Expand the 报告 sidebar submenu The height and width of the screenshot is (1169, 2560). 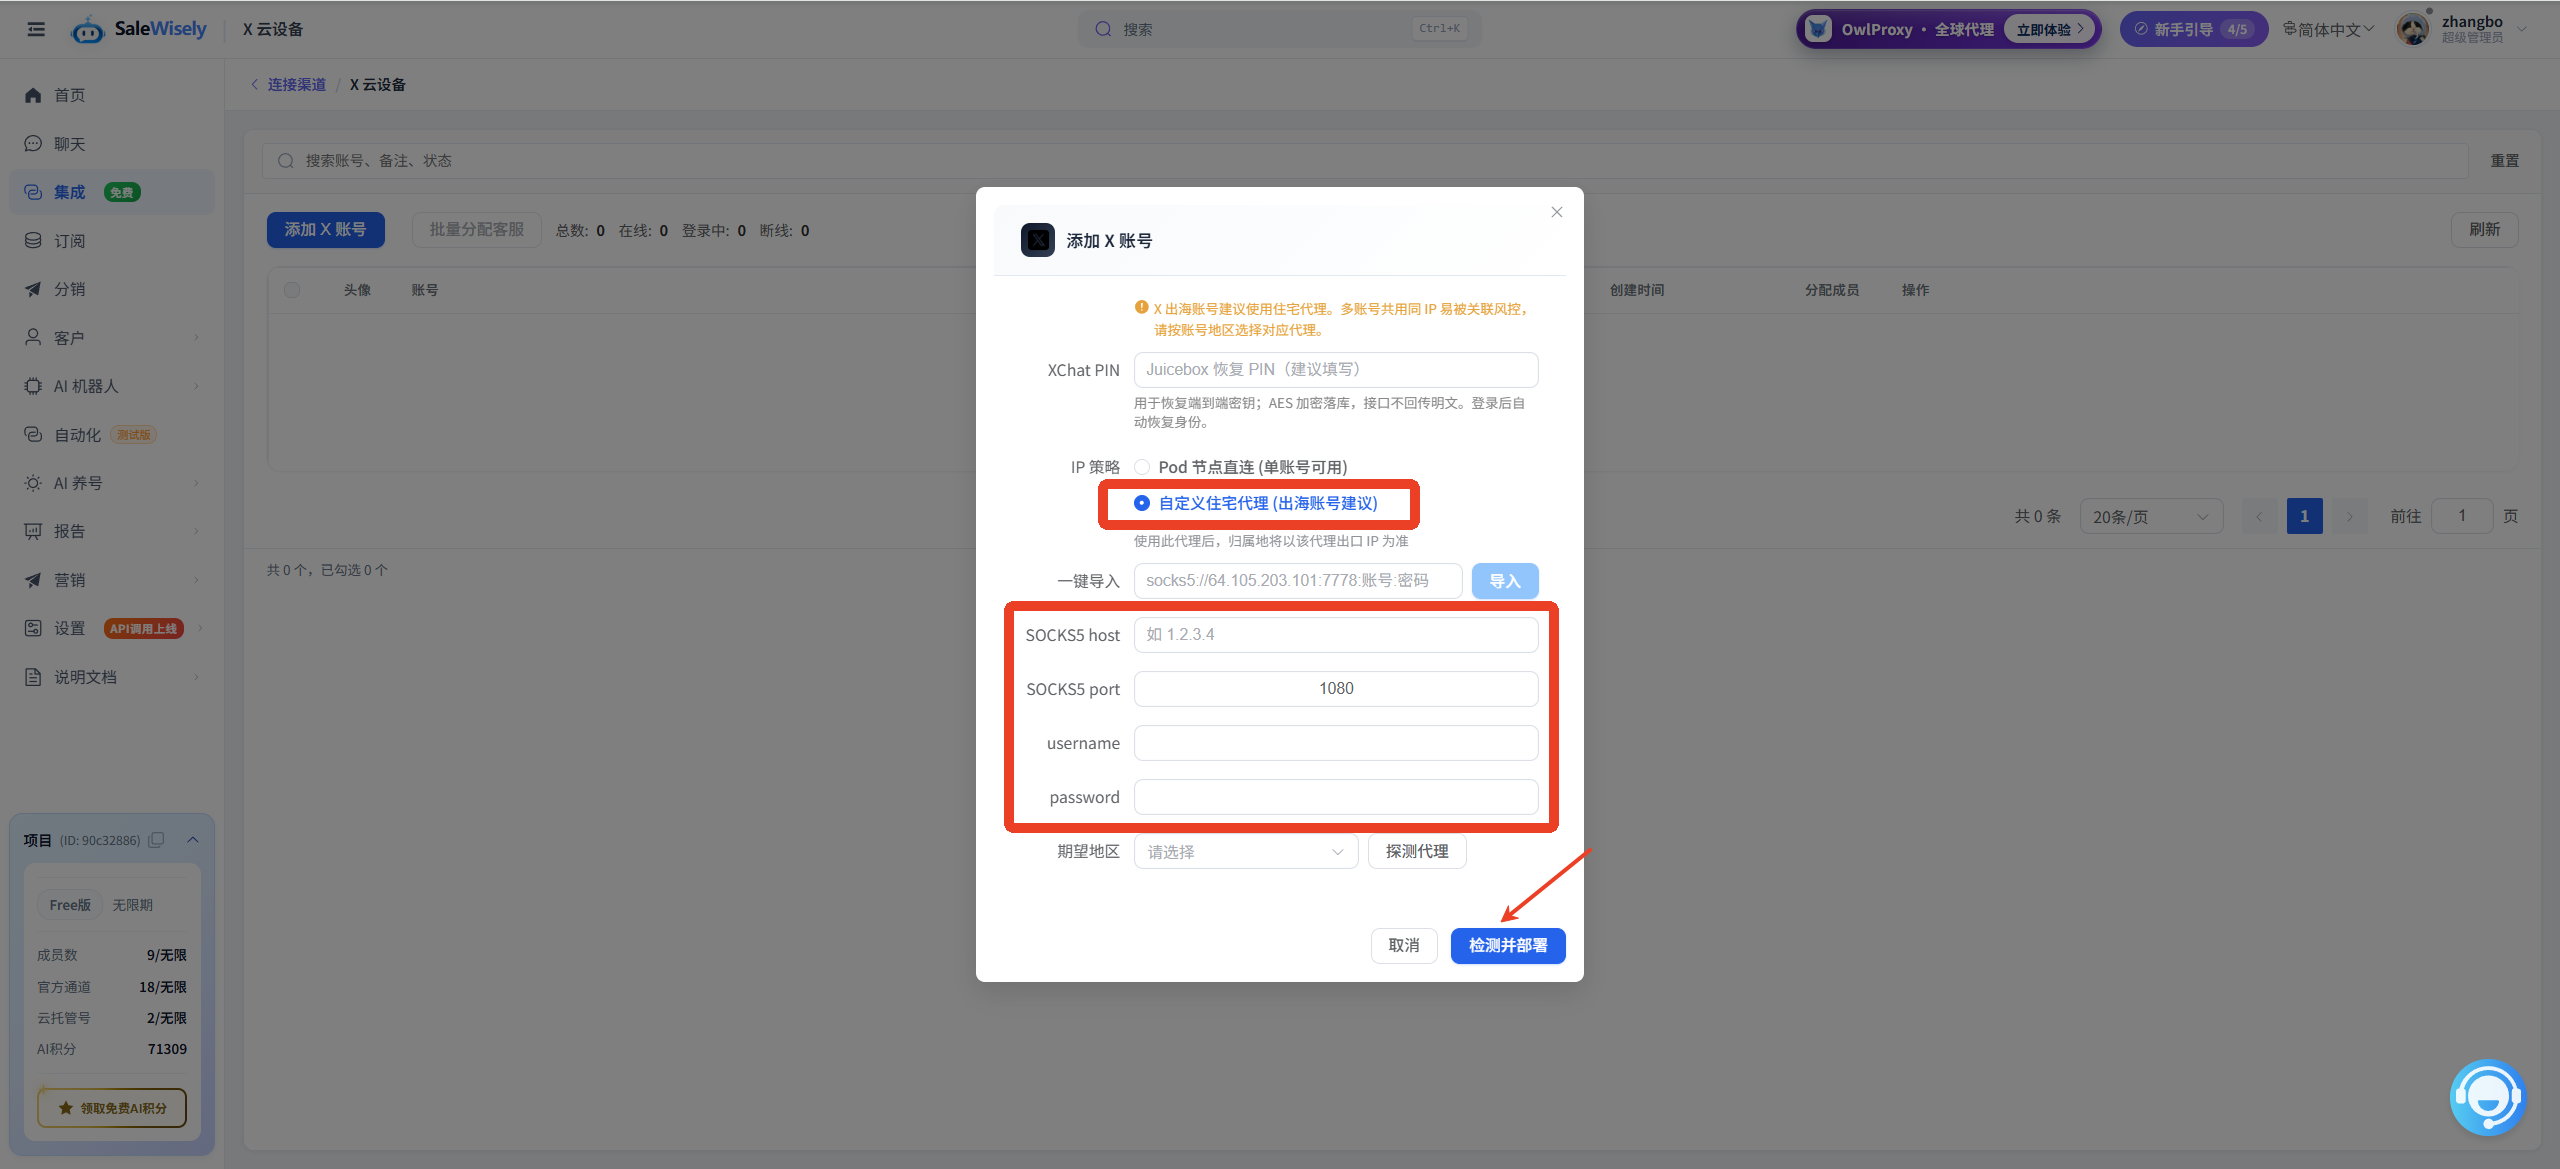coord(196,531)
